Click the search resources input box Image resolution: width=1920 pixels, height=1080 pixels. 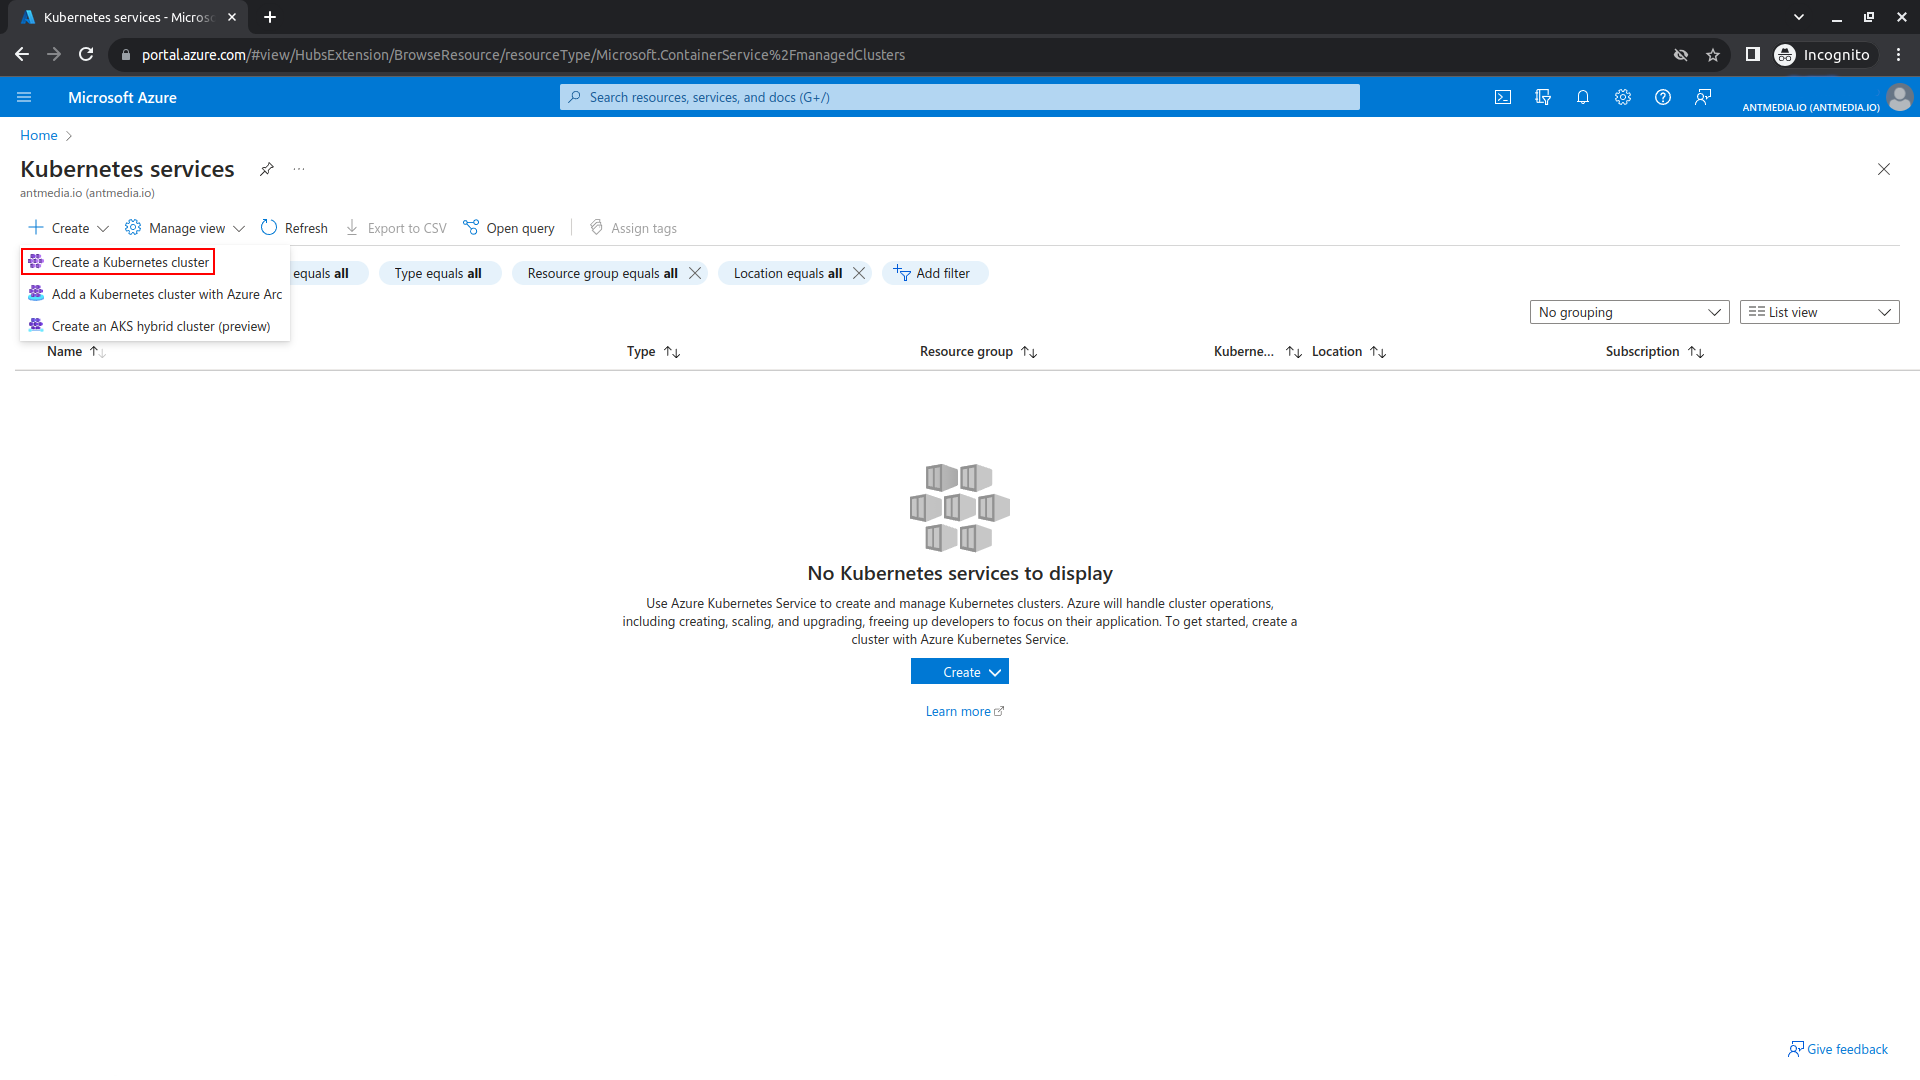coord(960,97)
